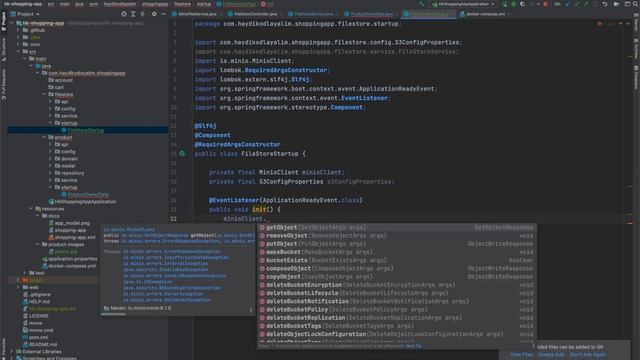Run HkShoppingAppApplication with the run icon
Screen dimensions: 640x360
click(504, 4)
